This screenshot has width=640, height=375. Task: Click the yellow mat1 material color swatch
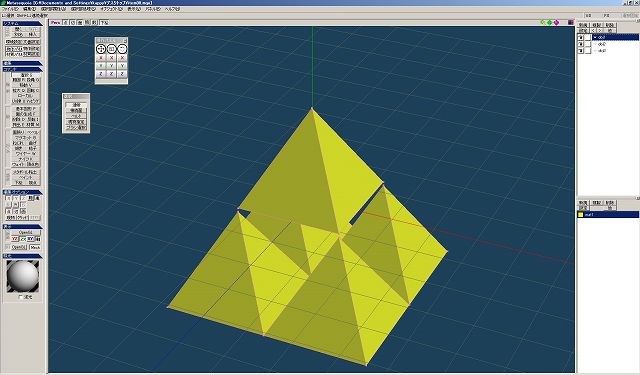(x=581, y=214)
